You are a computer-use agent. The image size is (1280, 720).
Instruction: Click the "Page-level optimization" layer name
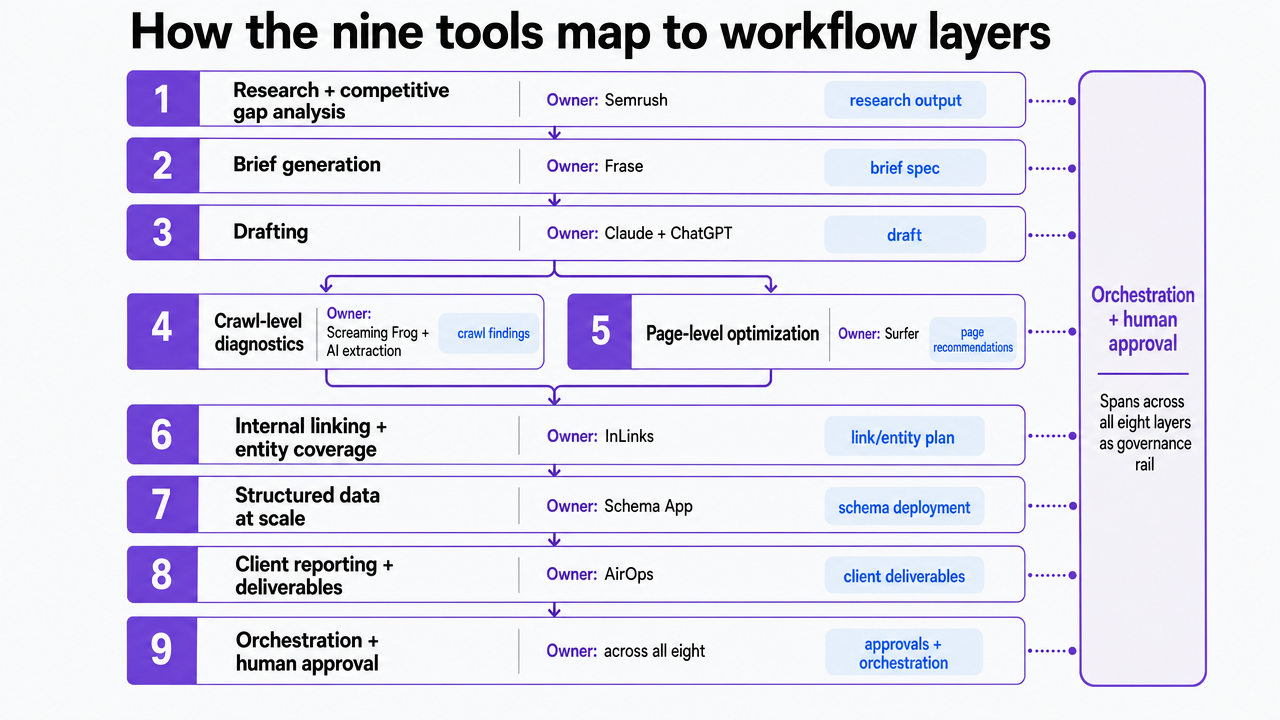coord(732,333)
